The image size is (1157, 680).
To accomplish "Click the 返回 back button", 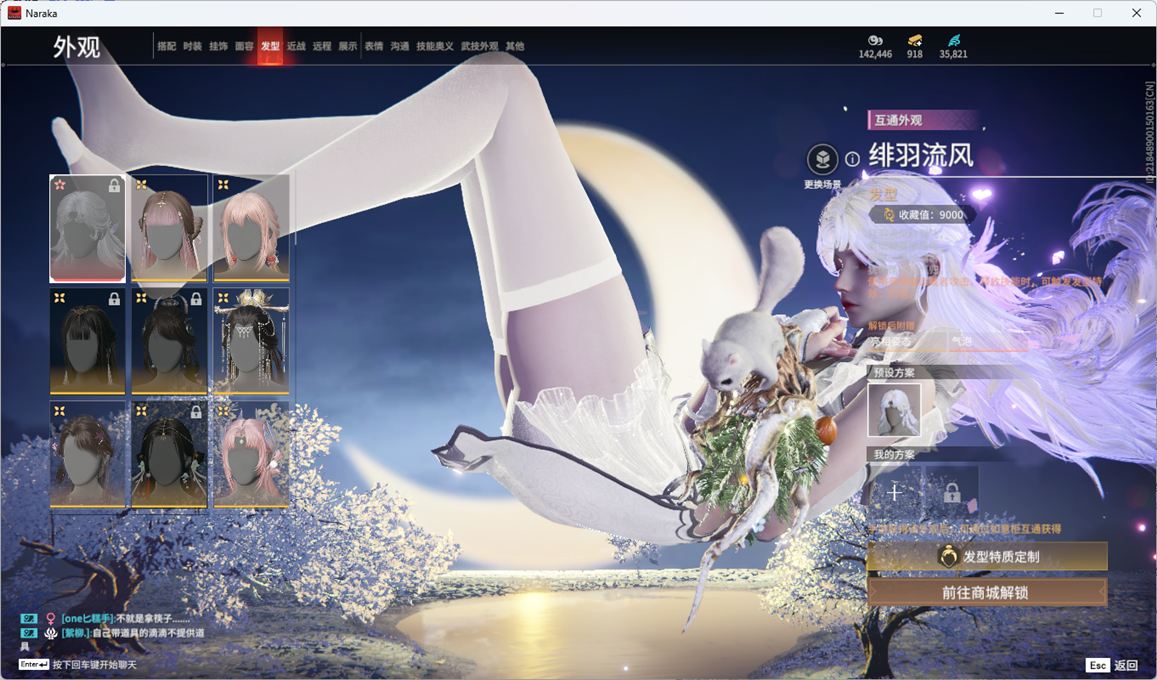I will point(1126,665).
